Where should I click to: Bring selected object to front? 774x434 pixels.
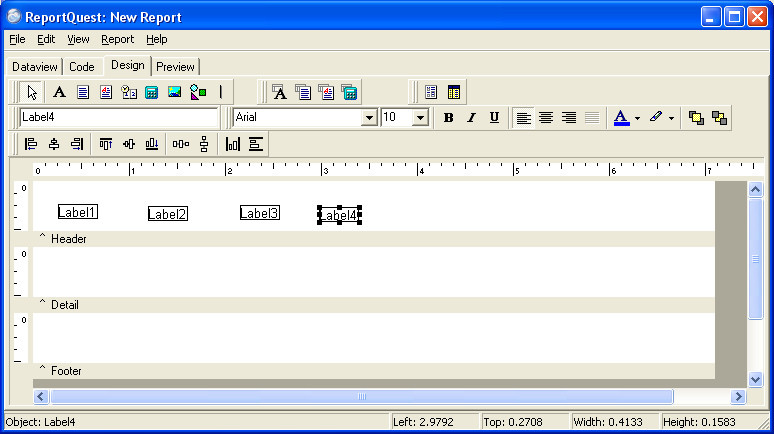(x=696, y=118)
